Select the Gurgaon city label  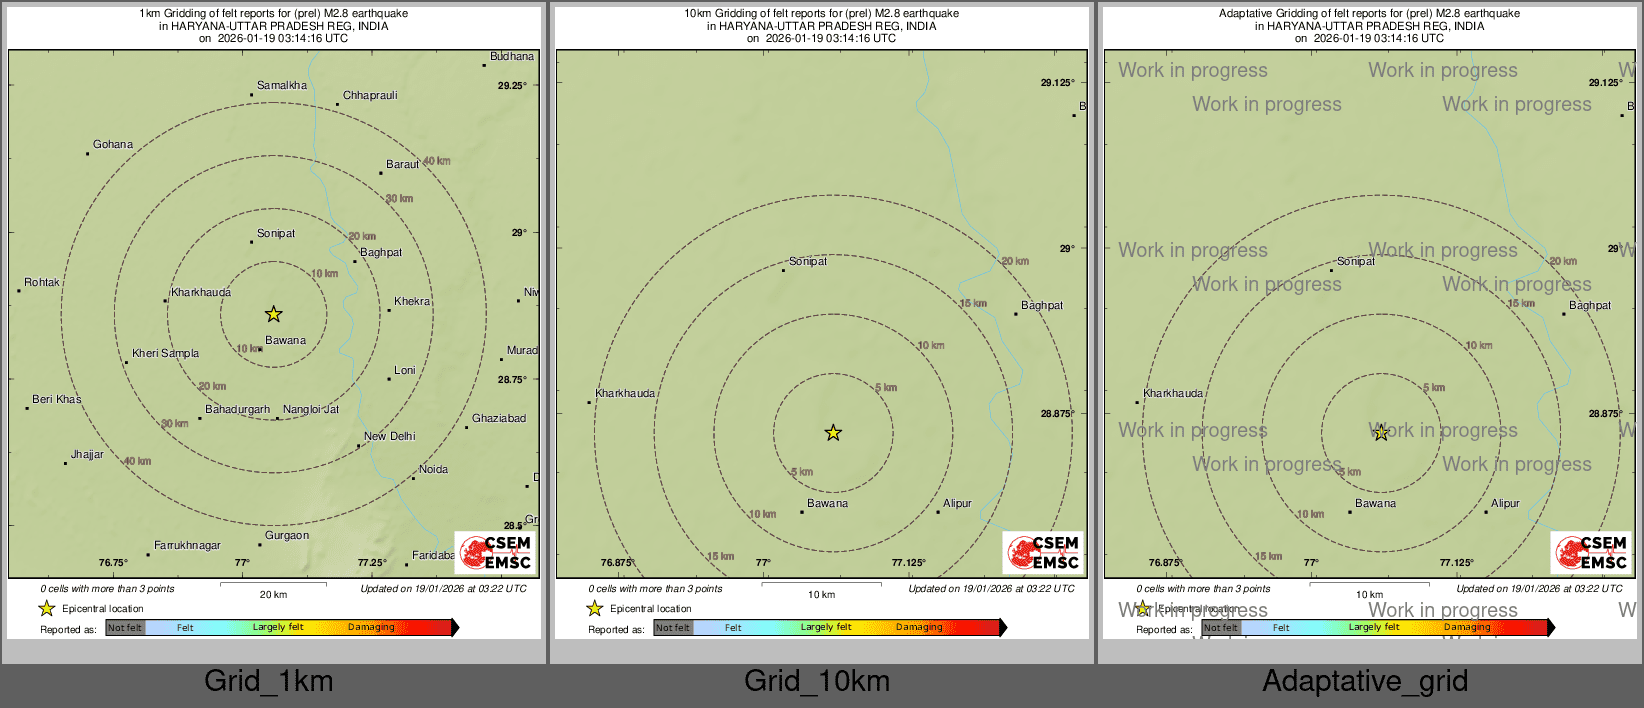pos(287,536)
